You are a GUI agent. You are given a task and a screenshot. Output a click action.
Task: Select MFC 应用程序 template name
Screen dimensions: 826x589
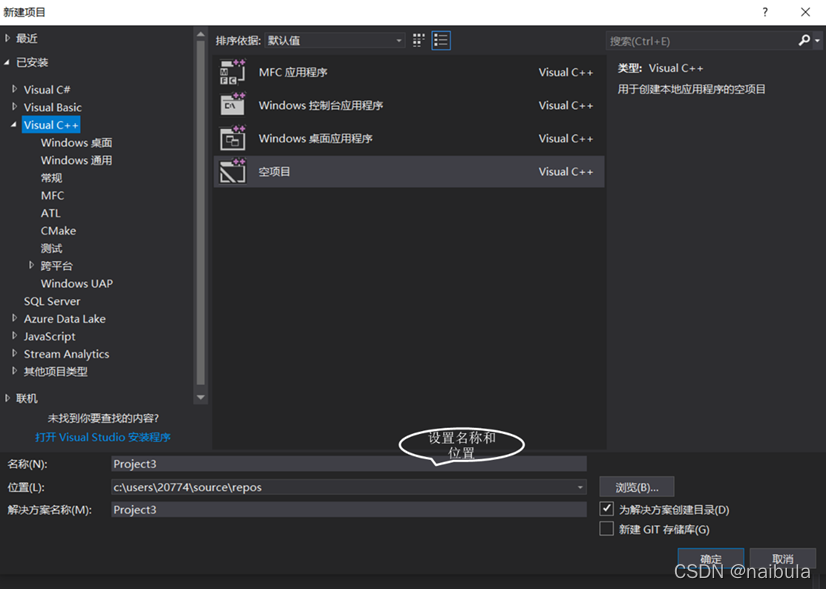pos(293,72)
